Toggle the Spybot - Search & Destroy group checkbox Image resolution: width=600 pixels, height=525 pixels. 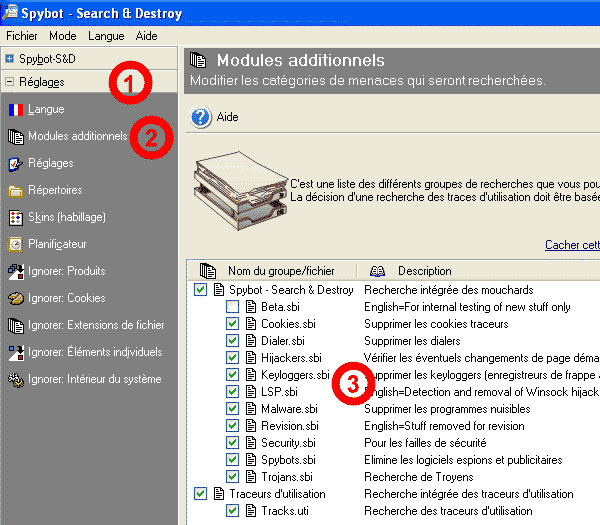(x=201, y=290)
